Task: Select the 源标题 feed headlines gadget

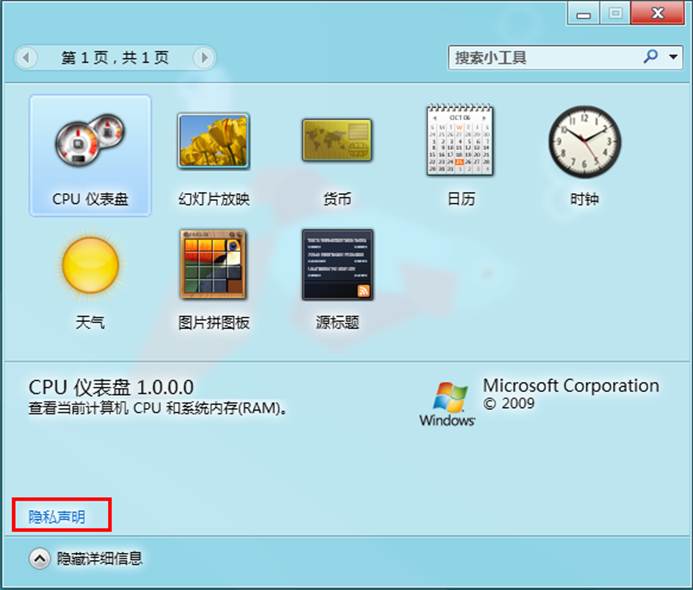Action: click(x=337, y=264)
